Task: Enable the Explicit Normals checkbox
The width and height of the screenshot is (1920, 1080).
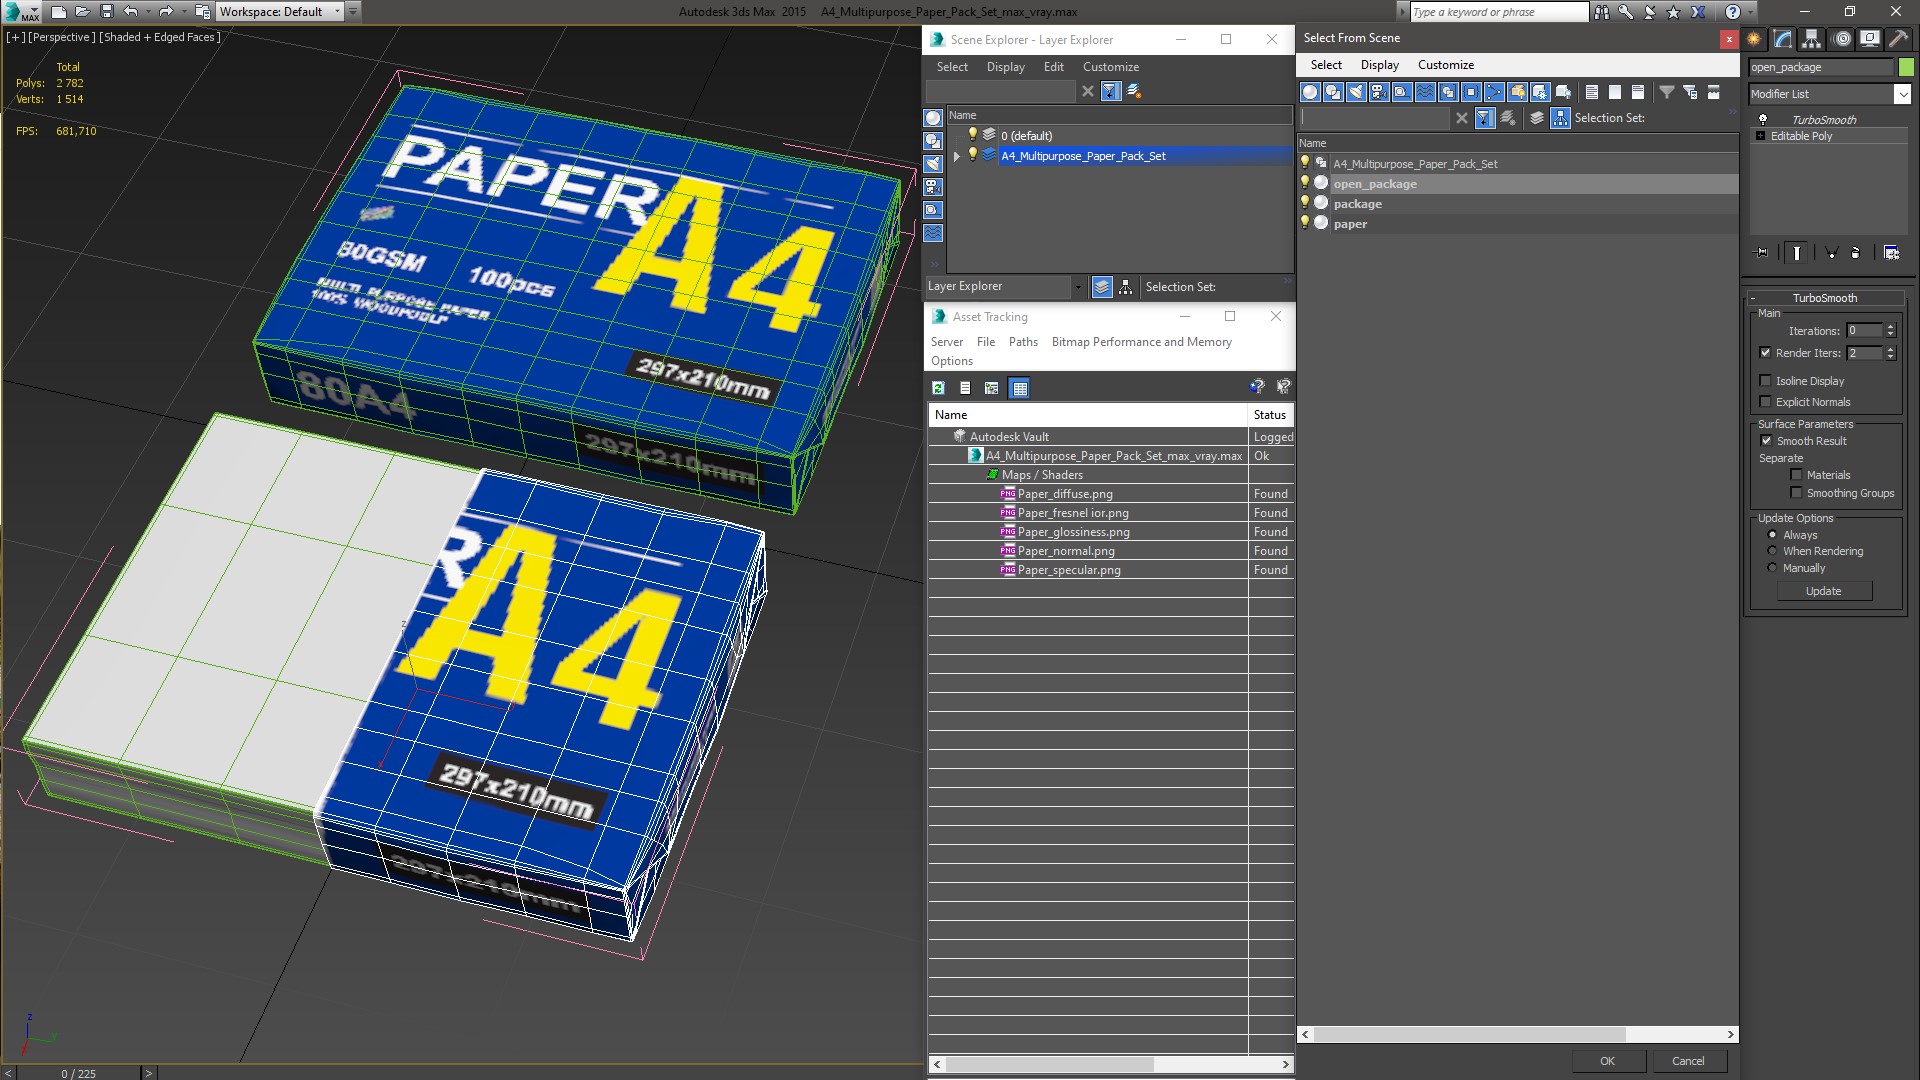Action: pos(1765,402)
